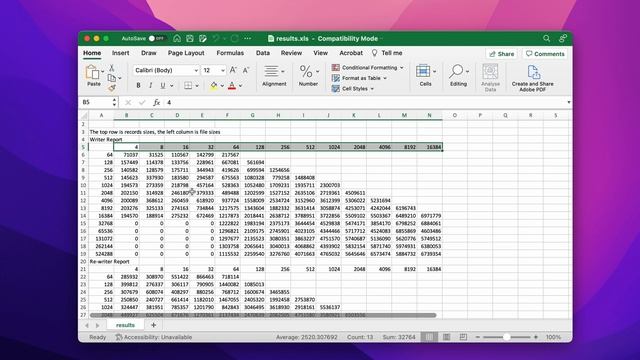Toggle Underline formatting

tap(162, 86)
